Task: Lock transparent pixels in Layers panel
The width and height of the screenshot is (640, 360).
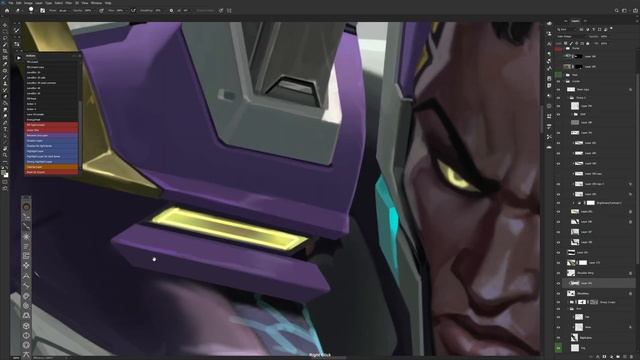Action: 565,43
